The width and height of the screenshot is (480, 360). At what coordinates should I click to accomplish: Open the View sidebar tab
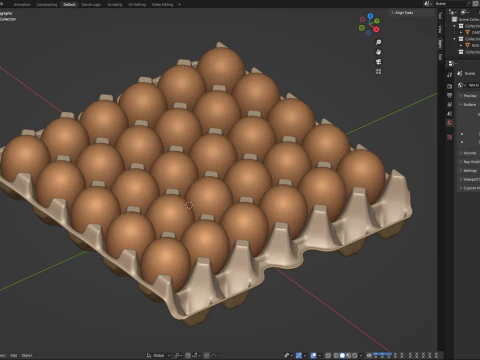point(440,29)
